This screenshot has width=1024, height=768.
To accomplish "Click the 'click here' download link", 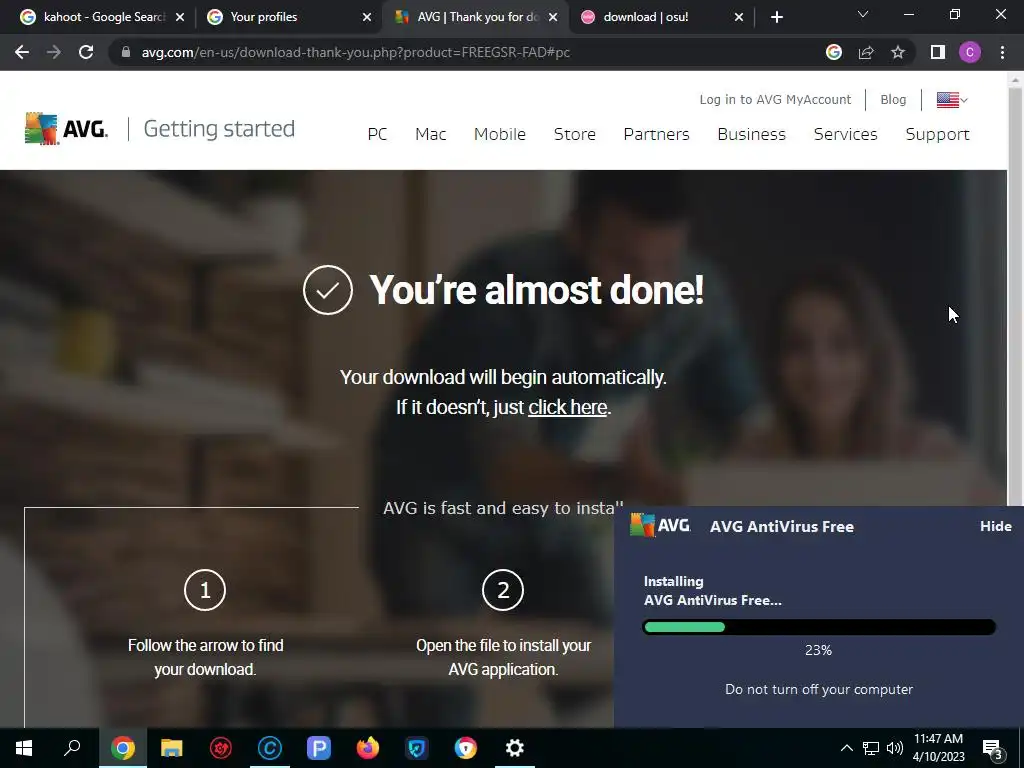I will pyautogui.click(x=568, y=407).
